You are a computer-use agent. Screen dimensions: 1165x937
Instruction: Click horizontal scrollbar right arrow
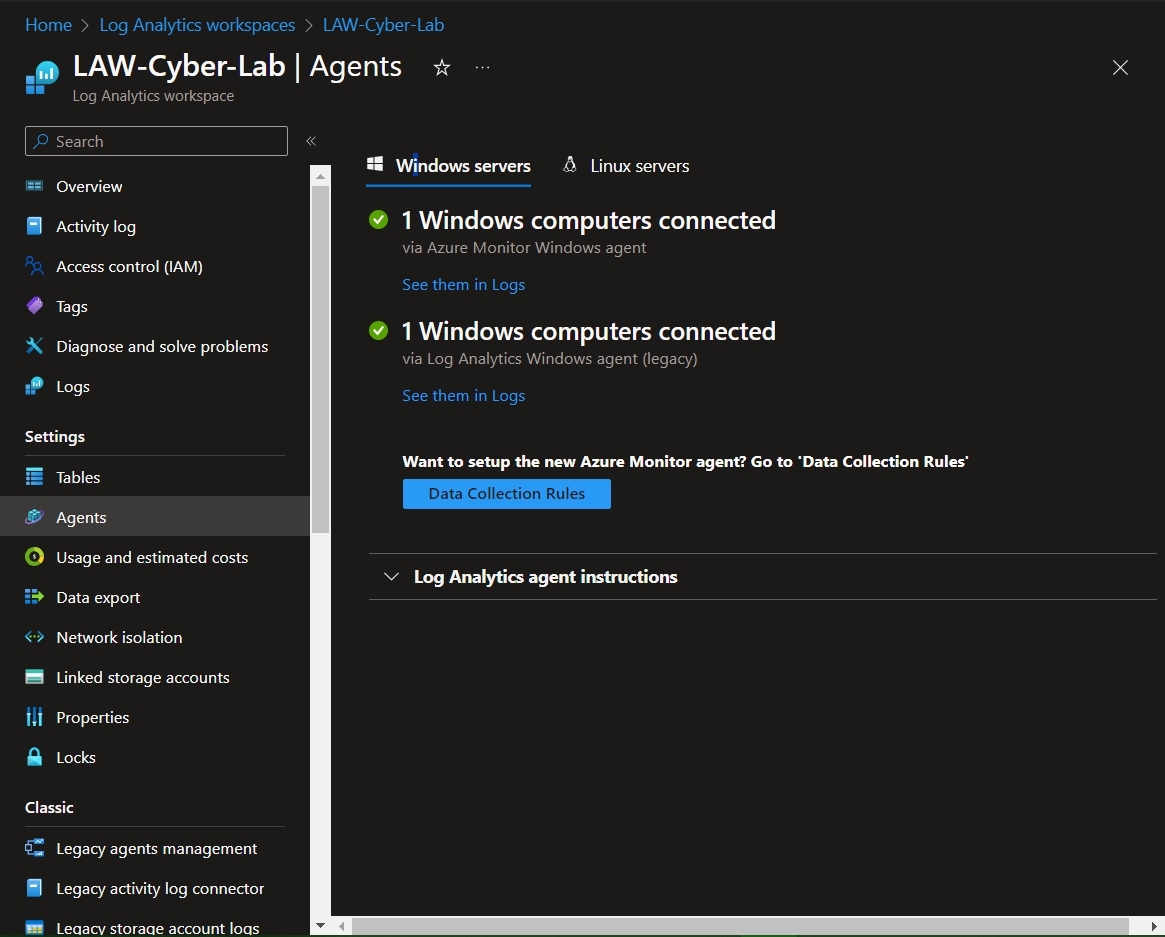tap(1154, 927)
